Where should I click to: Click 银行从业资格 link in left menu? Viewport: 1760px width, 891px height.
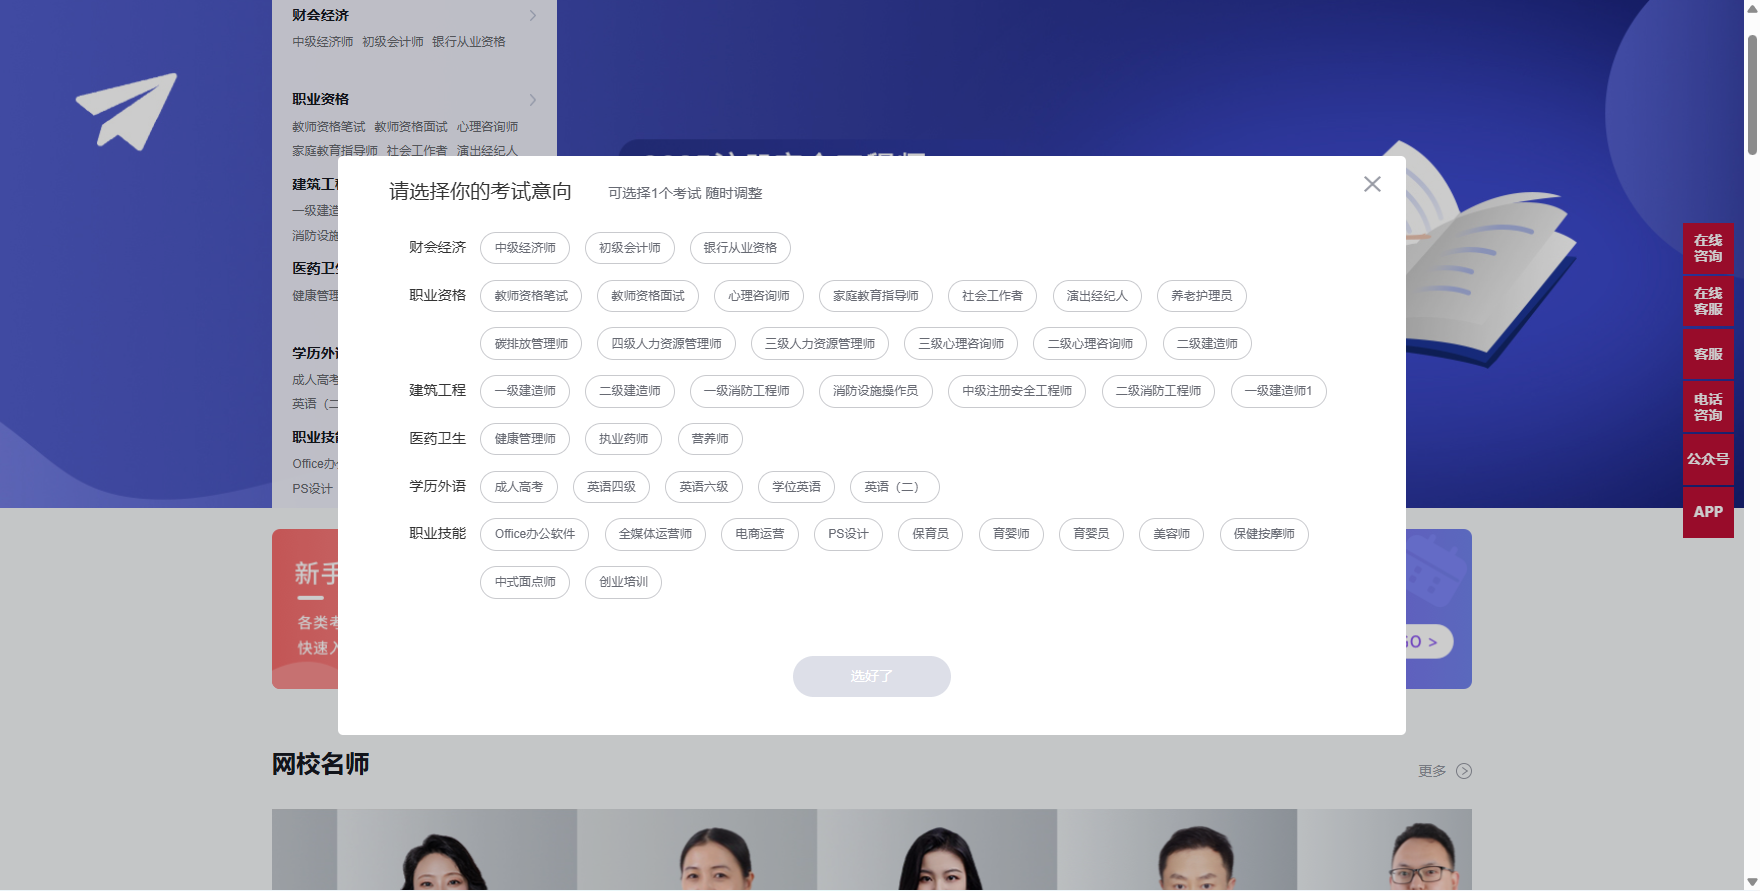coord(468,42)
